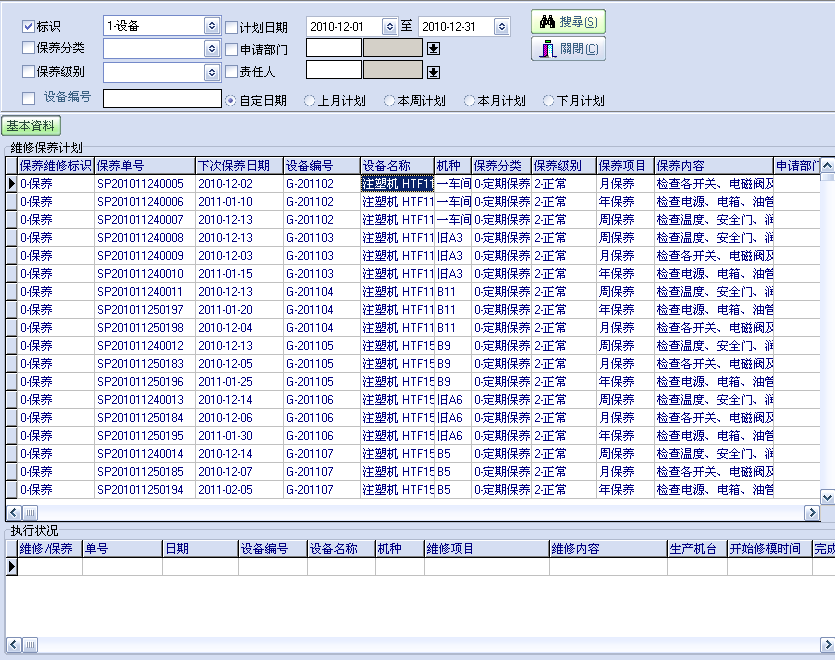Image resolution: width=835 pixels, height=660 pixels.
Task: Enable the 保养分类 filter checkbox
Action: pos(28,48)
